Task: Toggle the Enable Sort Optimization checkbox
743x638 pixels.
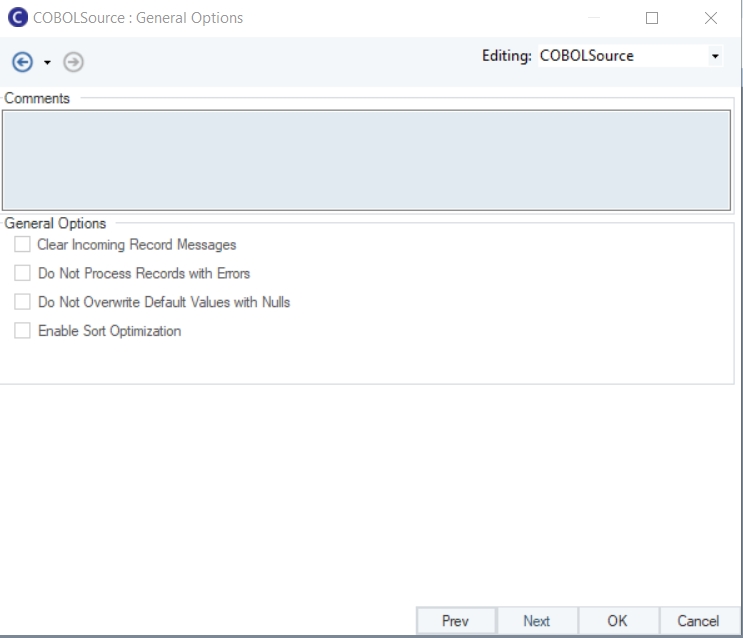Action: [x=22, y=331]
